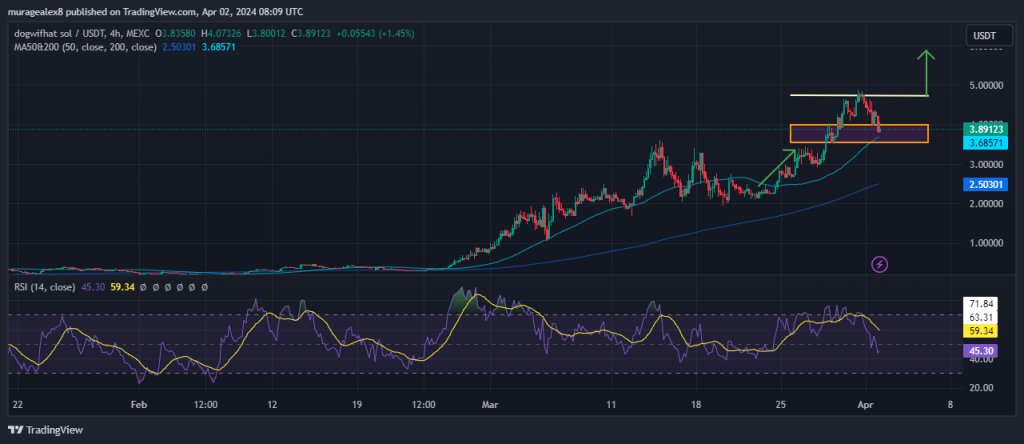Click the 19 date on the time axis
Viewport: 1024px width, 444px height.
[357, 405]
